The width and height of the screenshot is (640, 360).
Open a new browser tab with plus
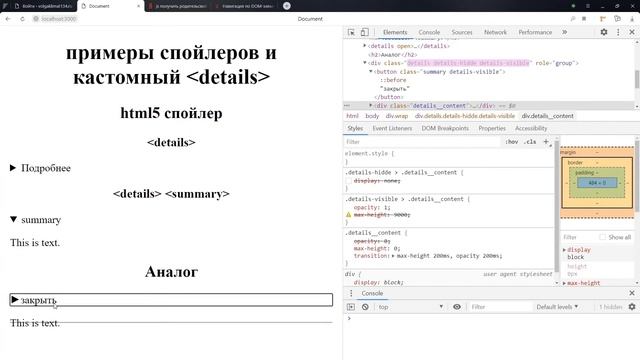coord(287,6)
